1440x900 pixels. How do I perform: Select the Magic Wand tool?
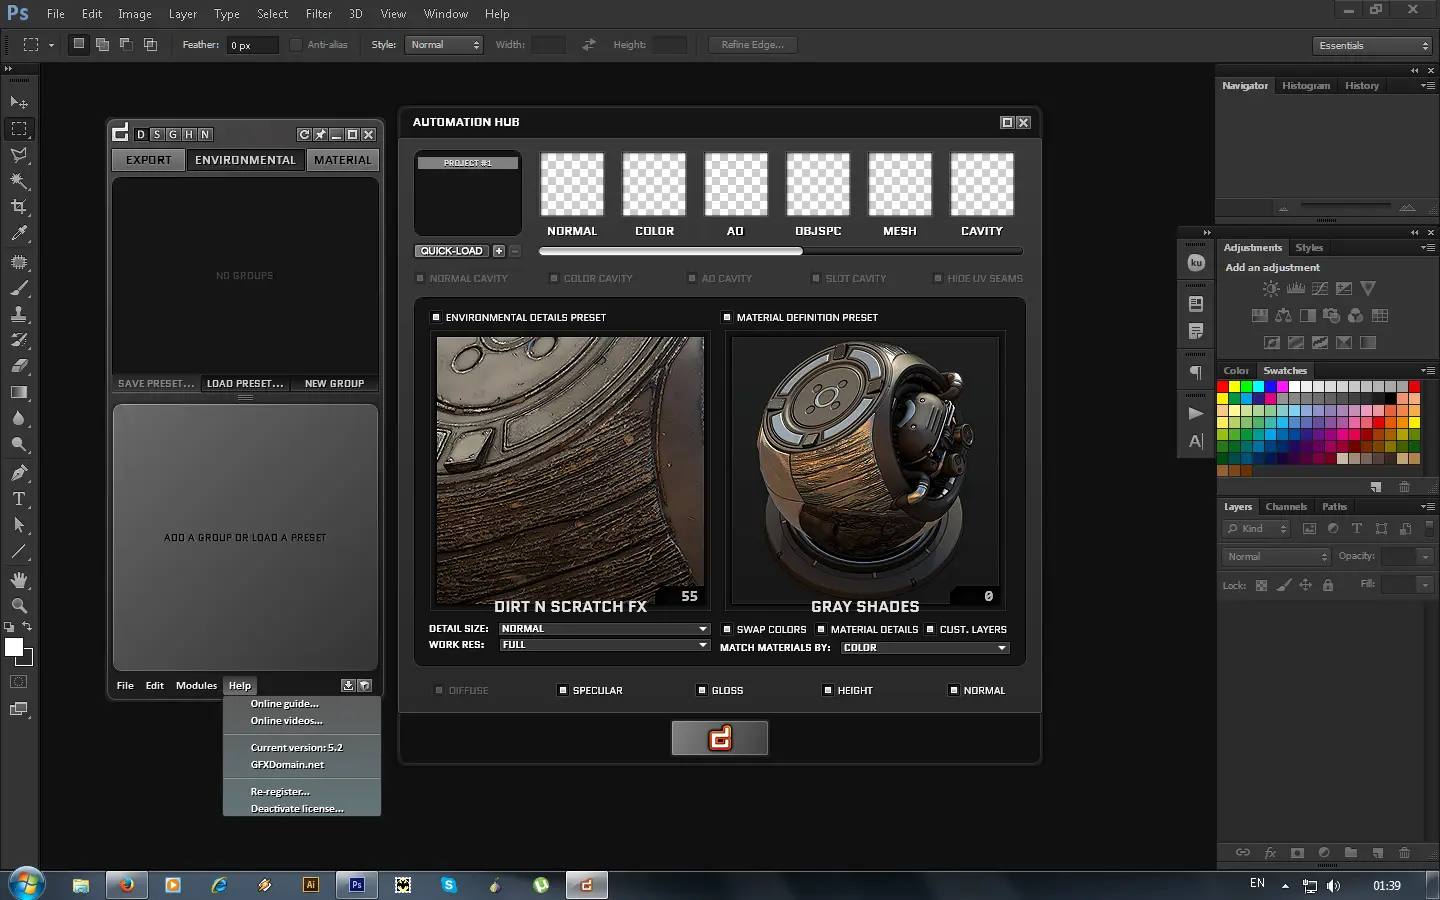[x=19, y=181]
